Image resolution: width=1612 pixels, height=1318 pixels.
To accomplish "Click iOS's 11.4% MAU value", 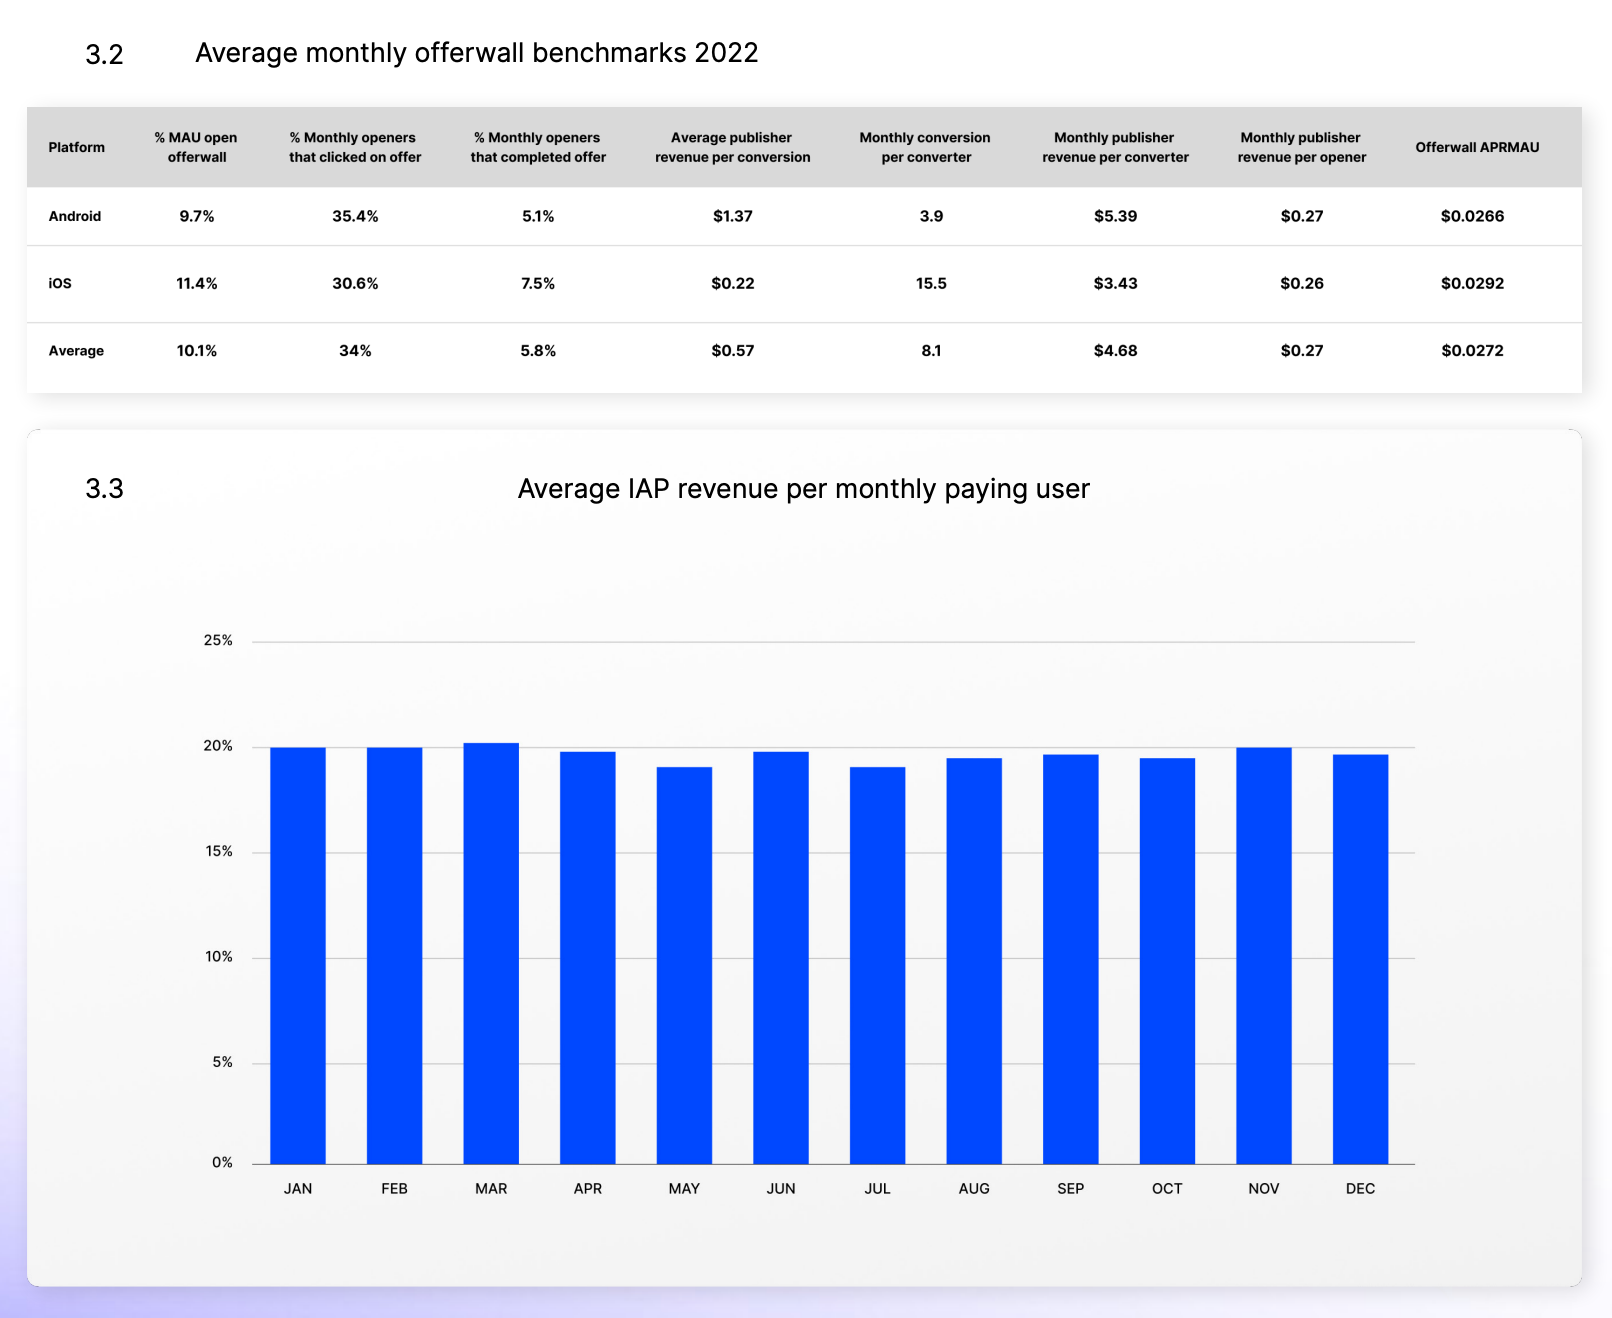I will [197, 283].
